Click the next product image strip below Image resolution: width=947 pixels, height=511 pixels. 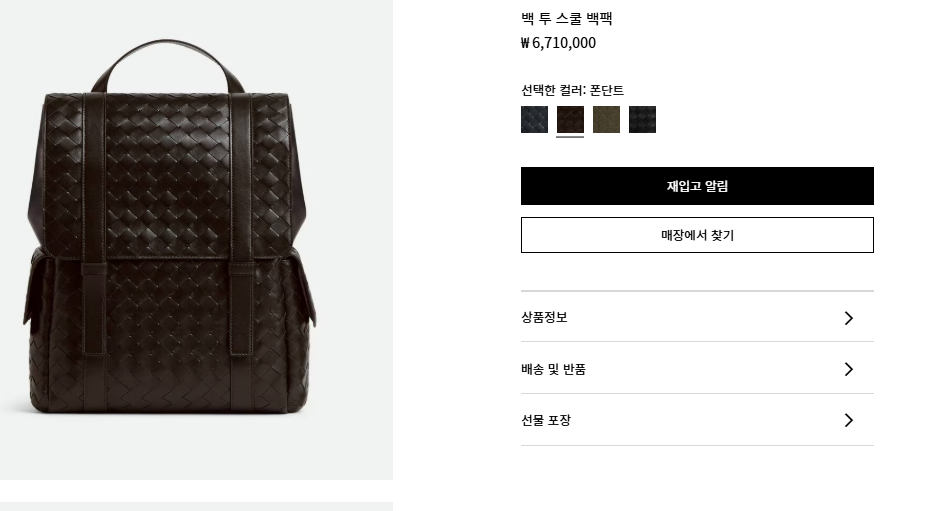tap(196, 506)
